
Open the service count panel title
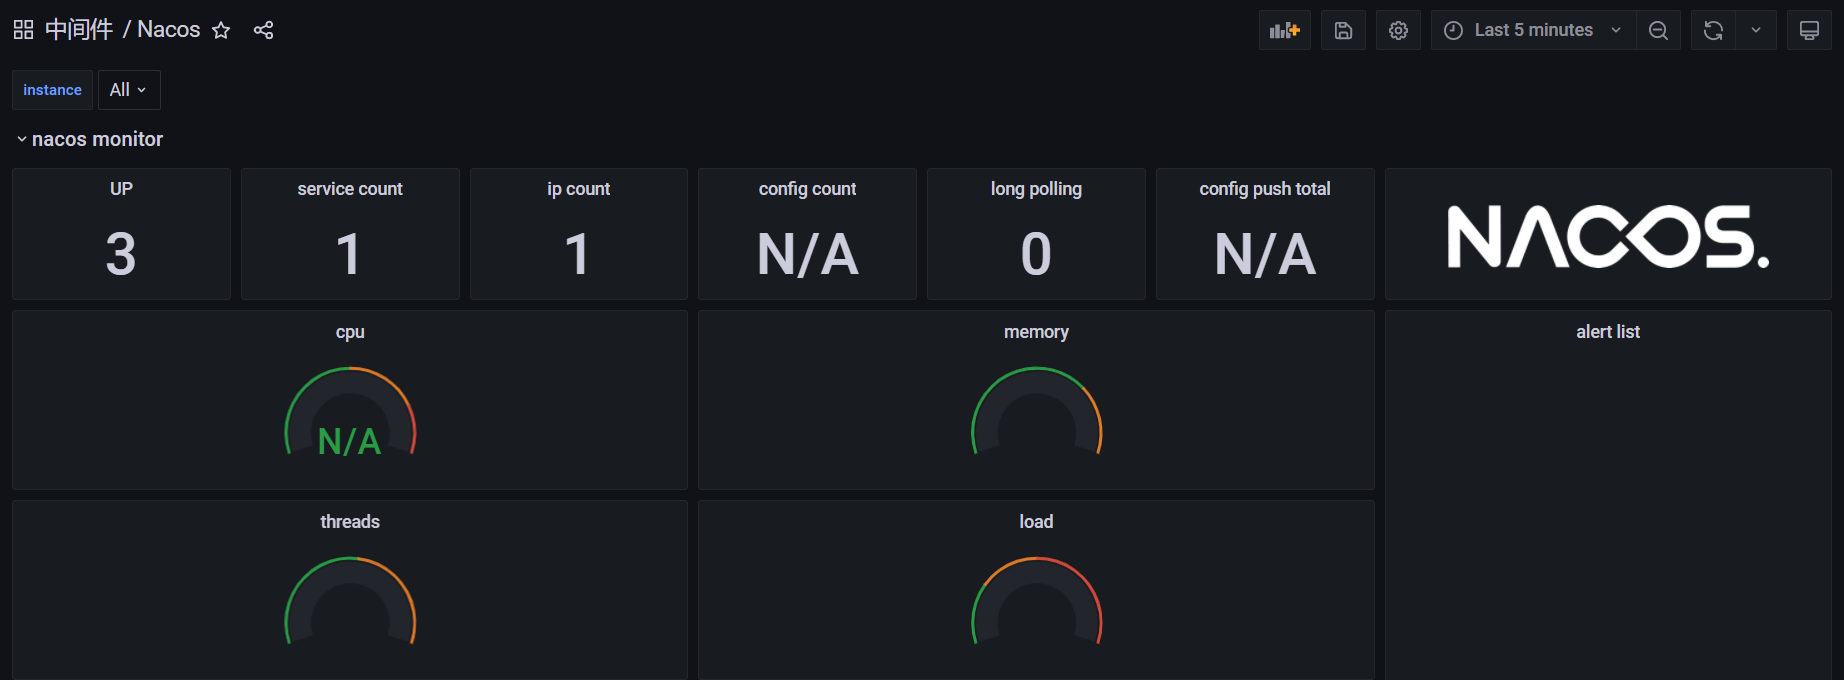coord(350,189)
